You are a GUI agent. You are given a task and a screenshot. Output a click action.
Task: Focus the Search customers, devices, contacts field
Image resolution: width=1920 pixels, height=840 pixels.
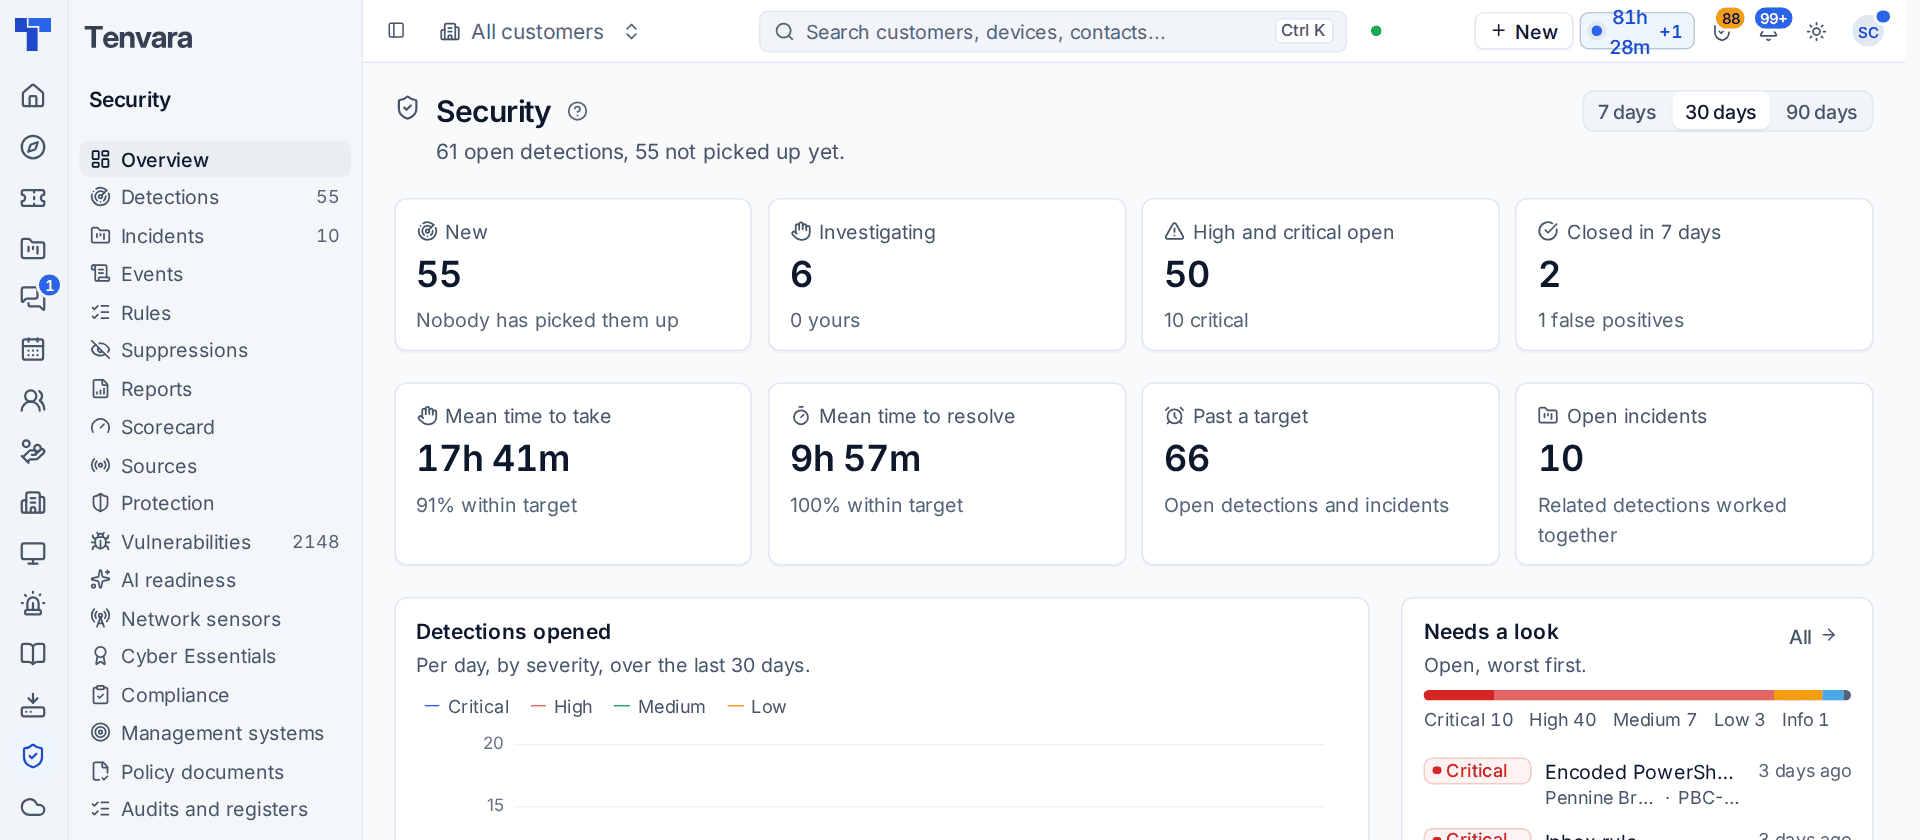pos(1052,32)
